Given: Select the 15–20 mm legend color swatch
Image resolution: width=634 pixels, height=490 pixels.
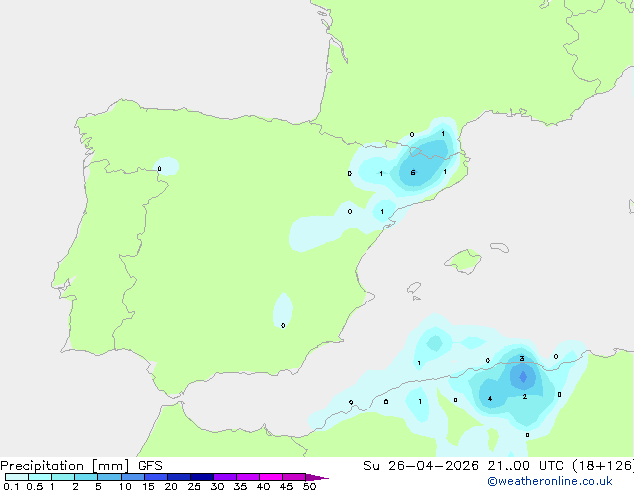Looking at the screenshot, I should 156,477.
